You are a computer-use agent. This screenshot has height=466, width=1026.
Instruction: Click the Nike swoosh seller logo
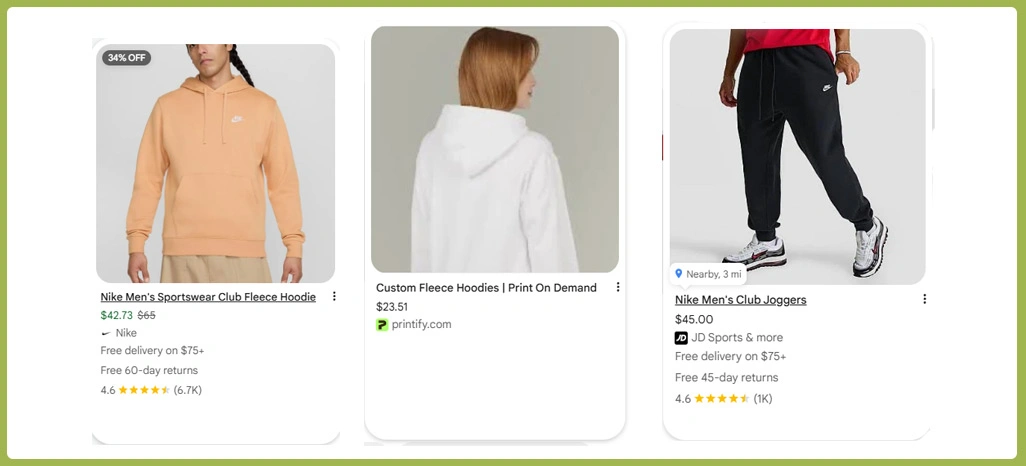point(106,333)
